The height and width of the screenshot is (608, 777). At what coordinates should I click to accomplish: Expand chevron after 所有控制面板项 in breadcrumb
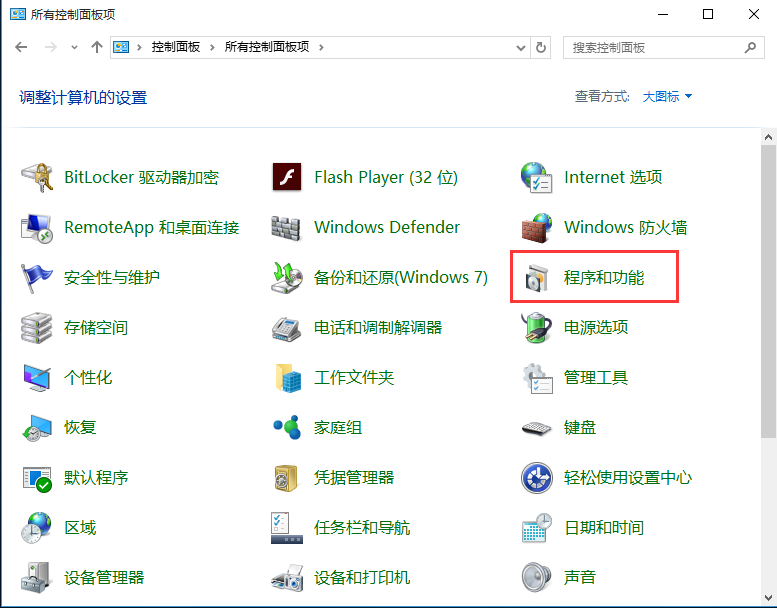pyautogui.click(x=321, y=48)
